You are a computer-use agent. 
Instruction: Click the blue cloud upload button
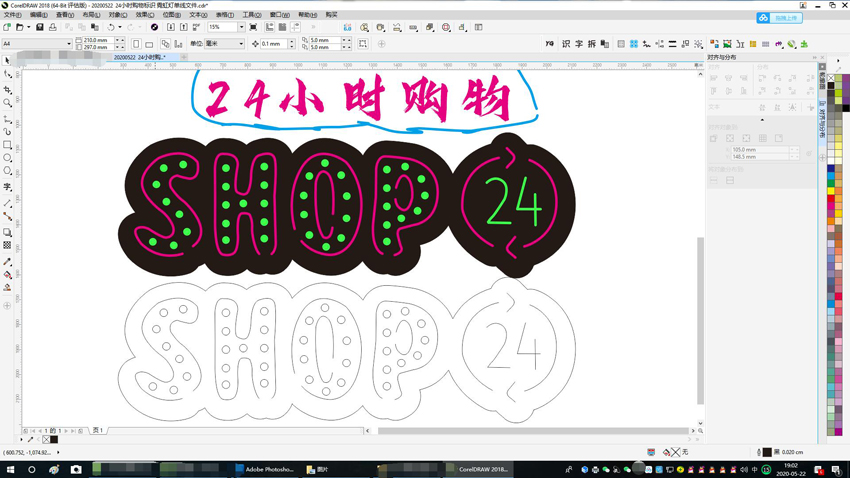[780, 18]
